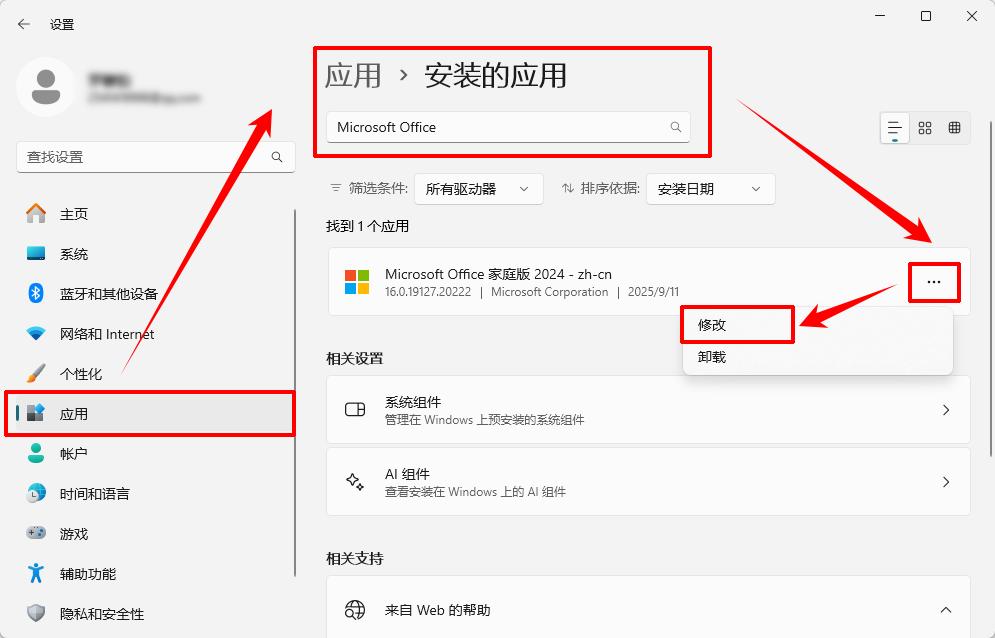The width and height of the screenshot is (995, 638).
Task: Maximize the Settings window
Action: point(926,17)
